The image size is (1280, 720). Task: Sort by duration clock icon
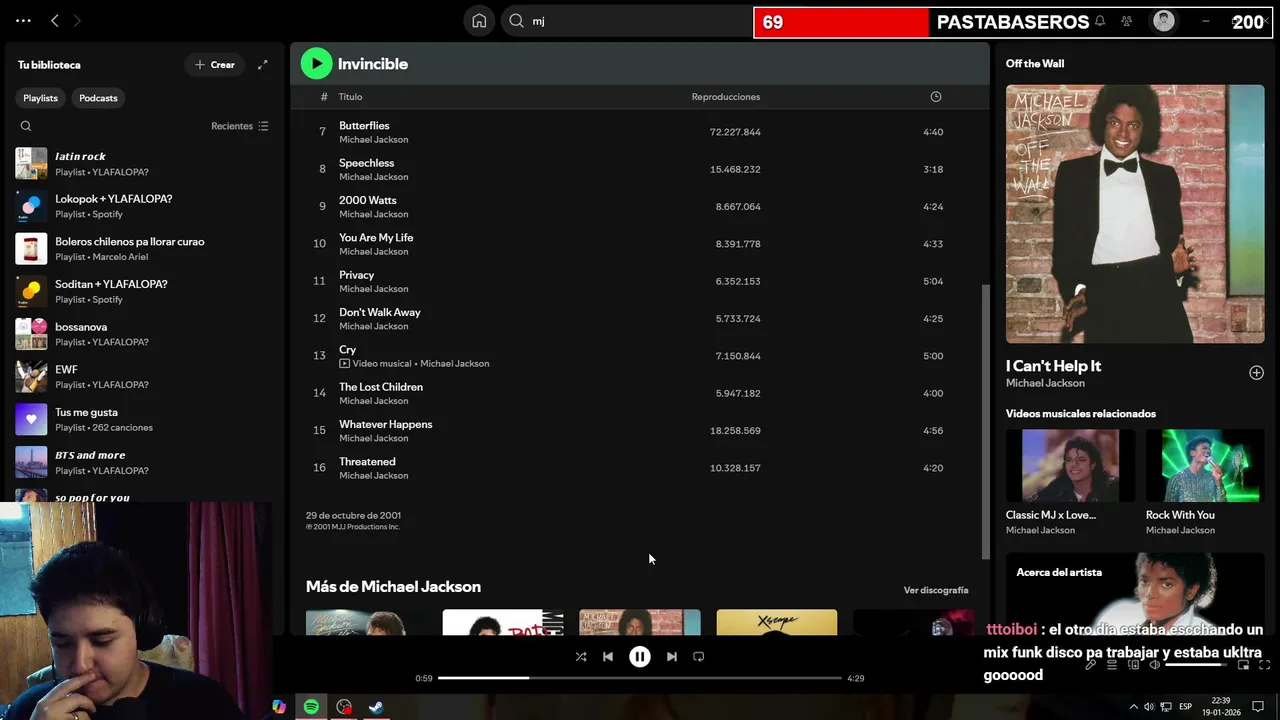point(936,97)
